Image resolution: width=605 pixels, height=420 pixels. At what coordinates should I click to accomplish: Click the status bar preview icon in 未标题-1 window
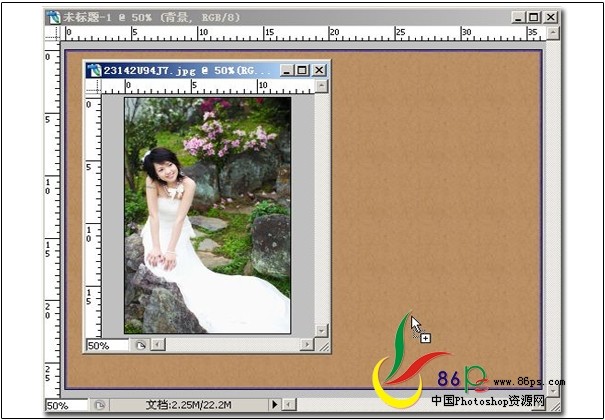point(100,405)
